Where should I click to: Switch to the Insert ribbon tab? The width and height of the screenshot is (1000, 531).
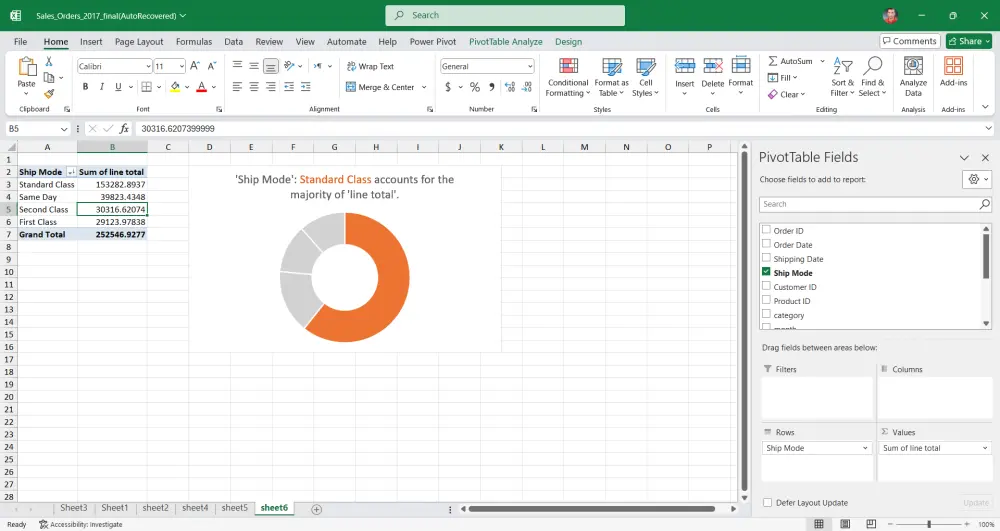91,41
